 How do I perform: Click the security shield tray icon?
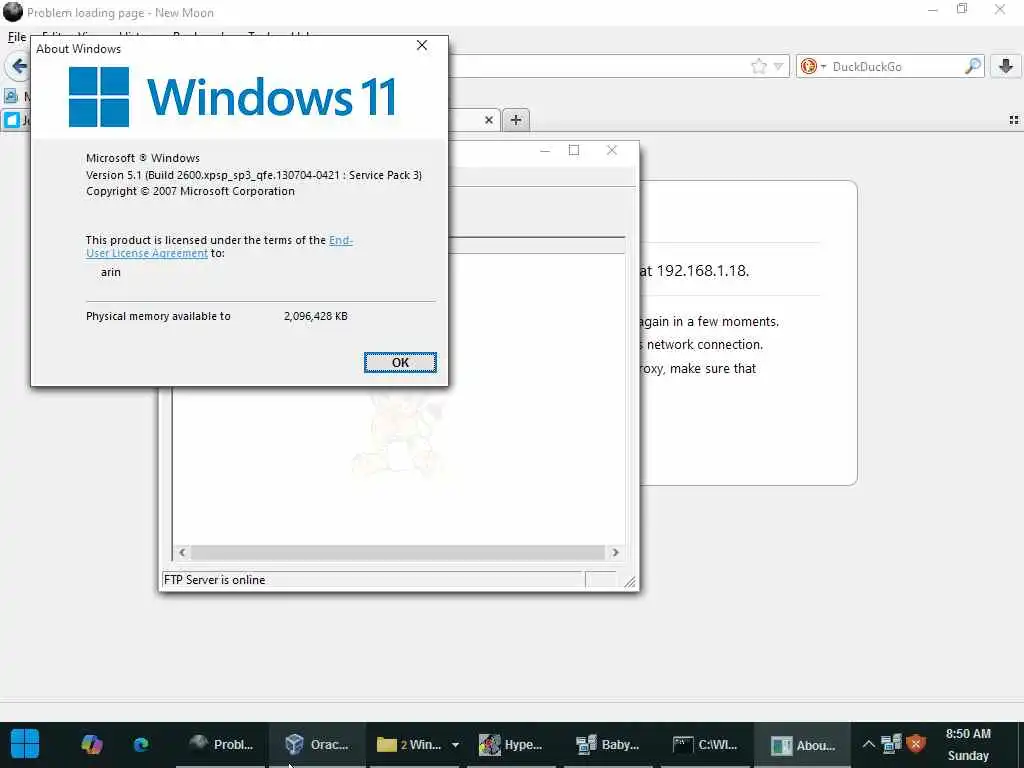916,744
